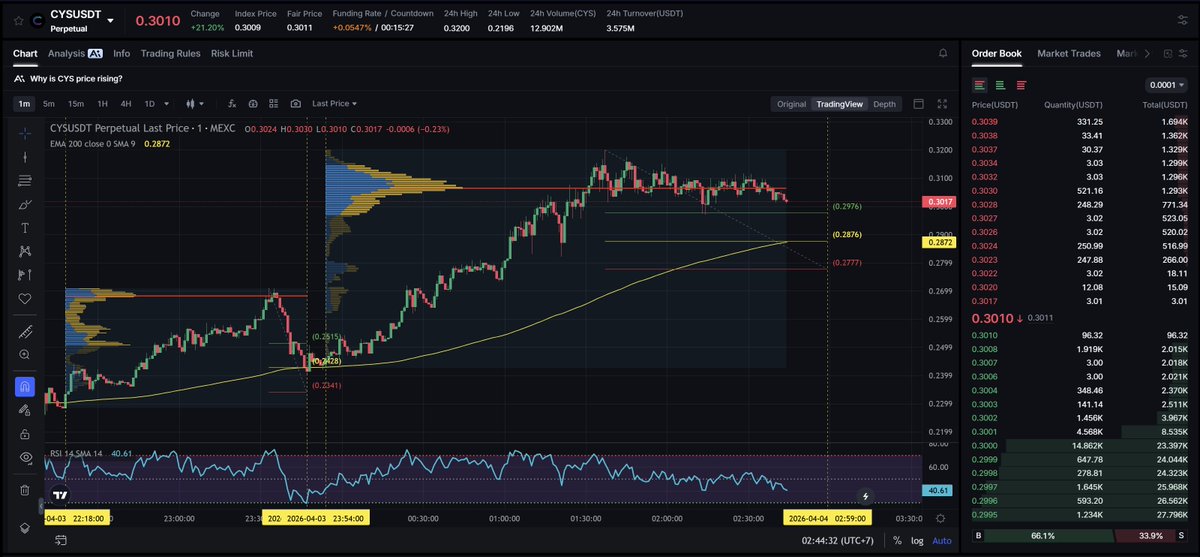
Task: Switch chart to Depth view
Action: click(x=884, y=104)
